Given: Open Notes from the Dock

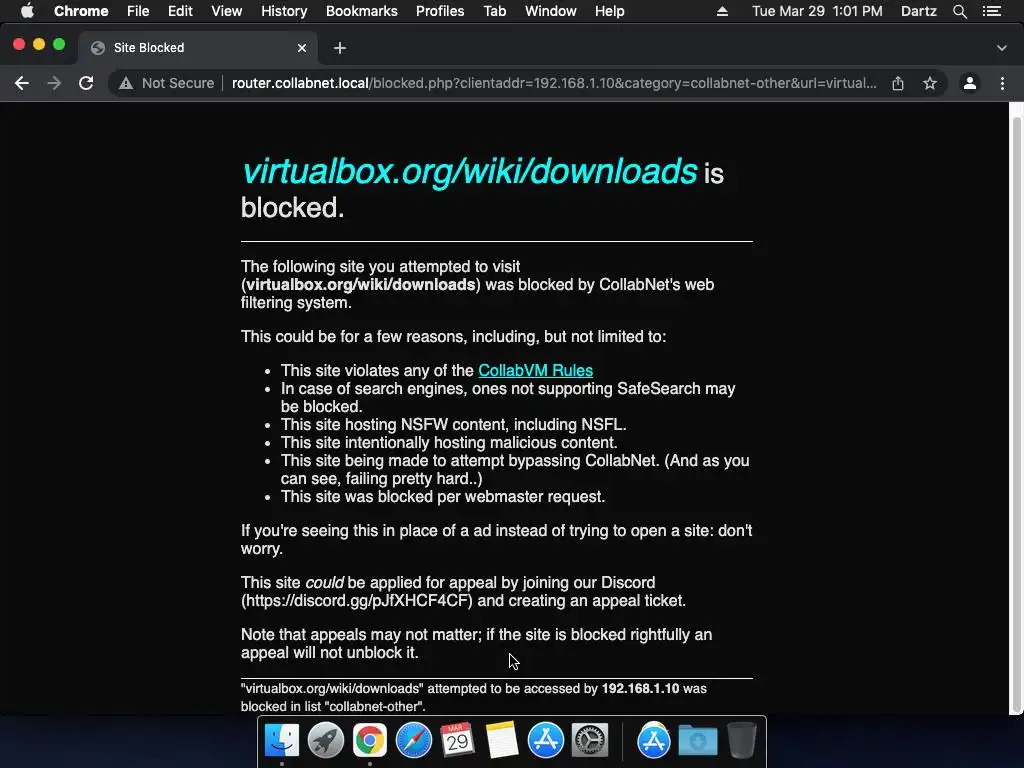Looking at the screenshot, I should (502, 740).
